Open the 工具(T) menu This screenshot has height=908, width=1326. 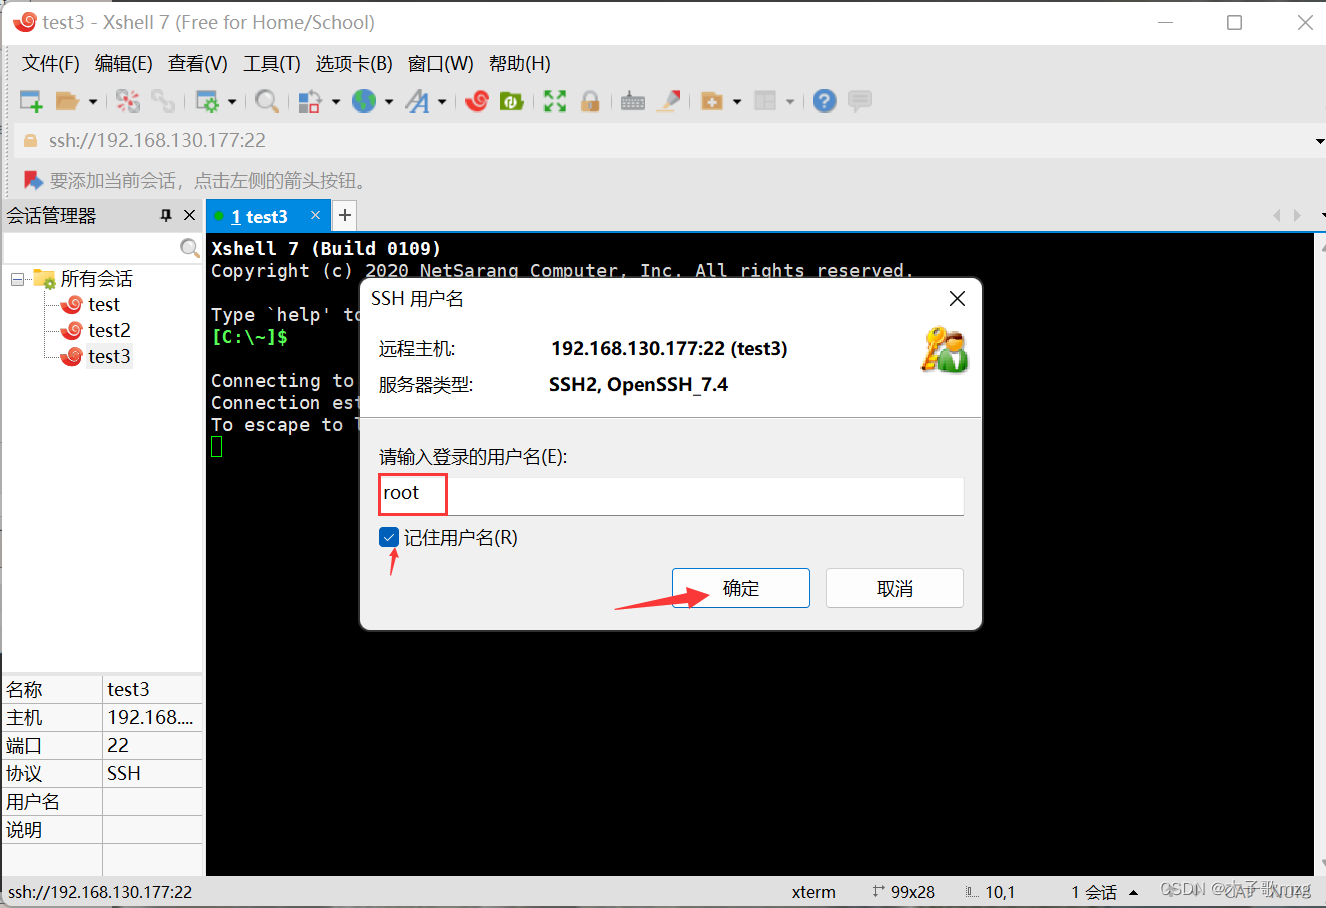[x=272, y=64]
